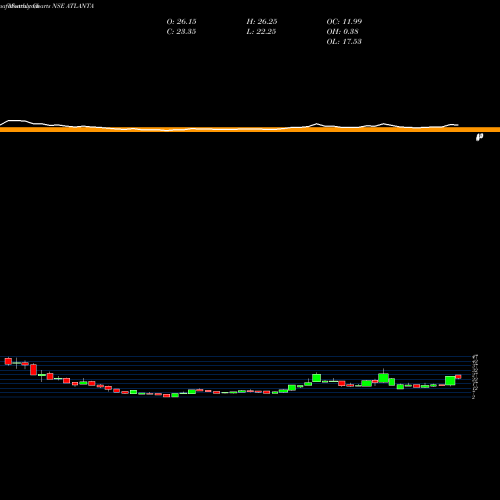Select the high price "H: 26.25"

coord(262,21)
